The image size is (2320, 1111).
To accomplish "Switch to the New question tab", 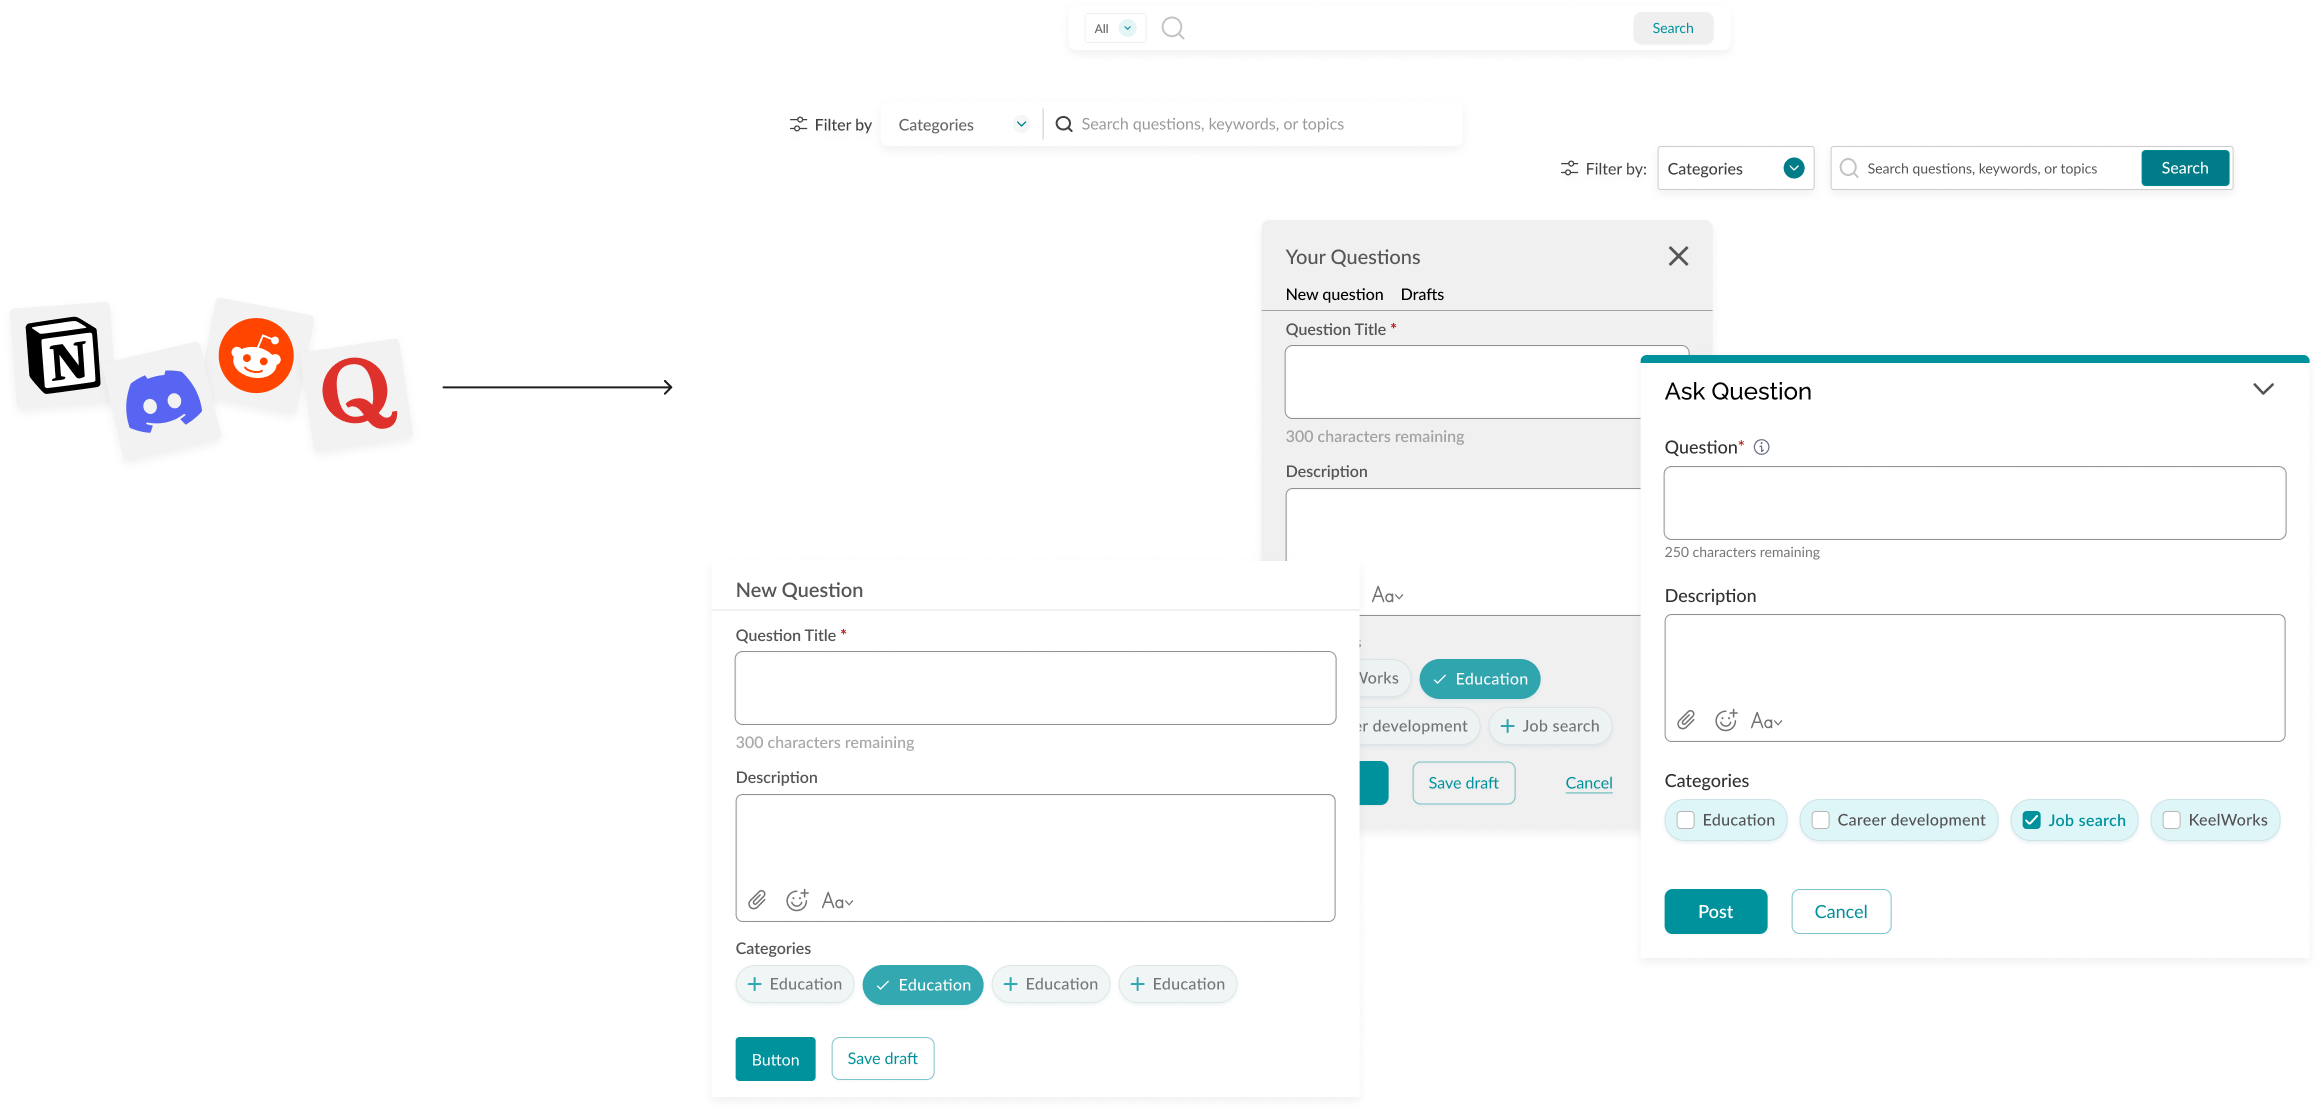I will pyautogui.click(x=1334, y=294).
